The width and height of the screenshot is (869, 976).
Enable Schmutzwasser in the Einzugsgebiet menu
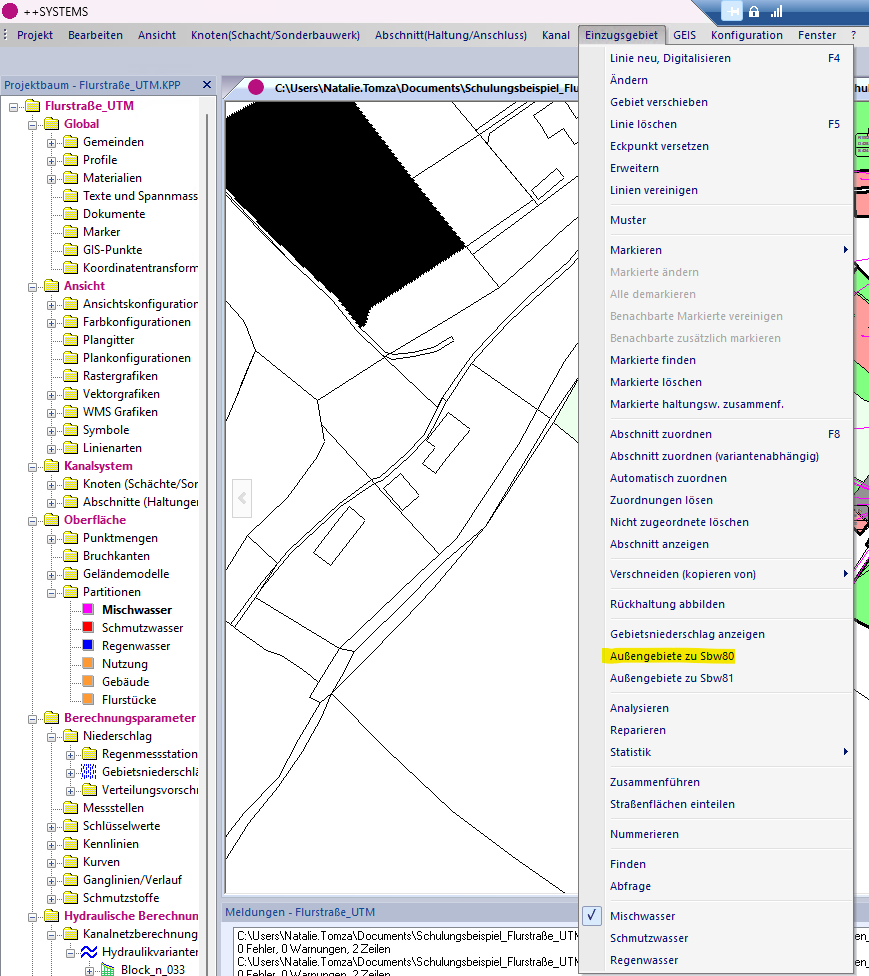tap(648, 938)
